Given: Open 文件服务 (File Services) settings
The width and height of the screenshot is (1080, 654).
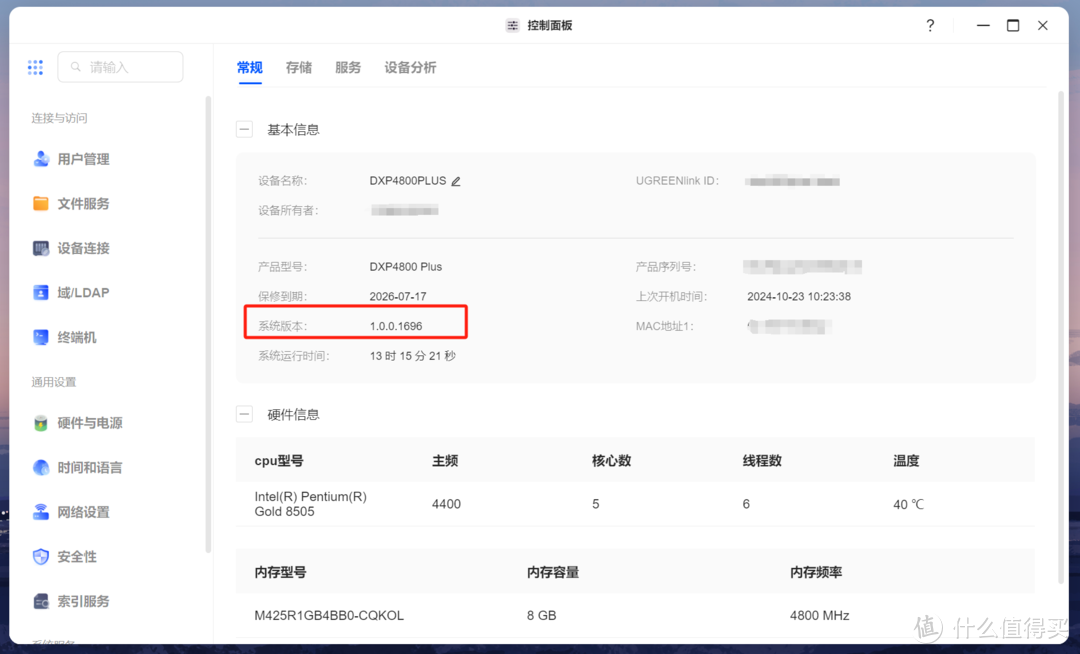Looking at the screenshot, I should coord(84,203).
